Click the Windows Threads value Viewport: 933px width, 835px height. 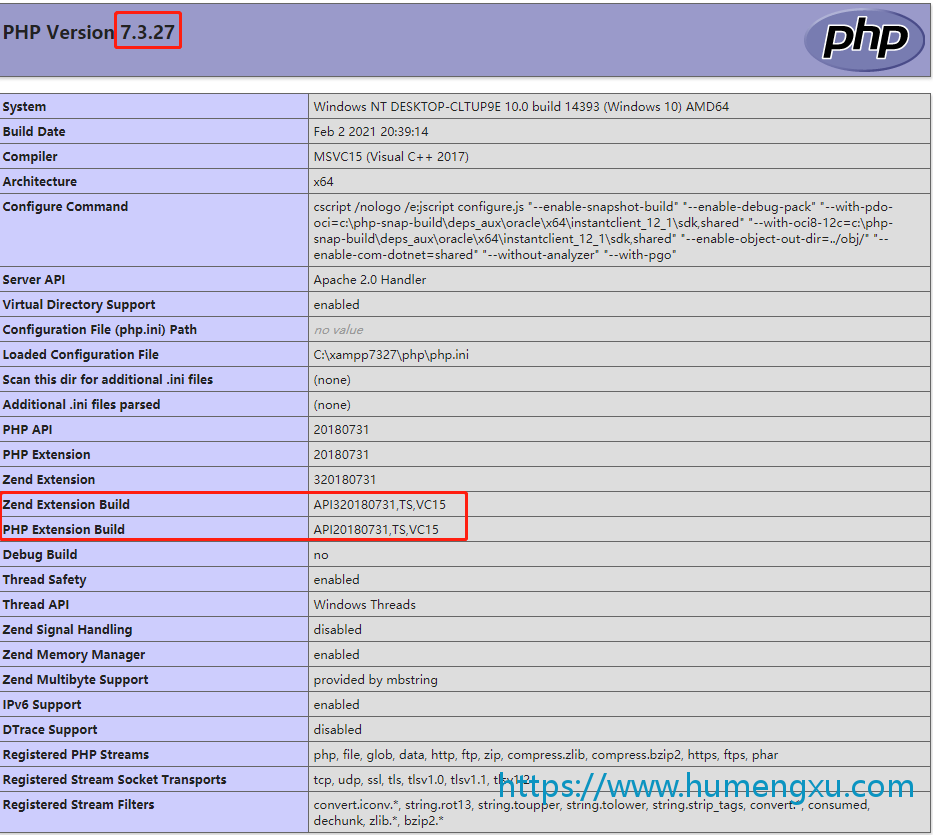365,604
